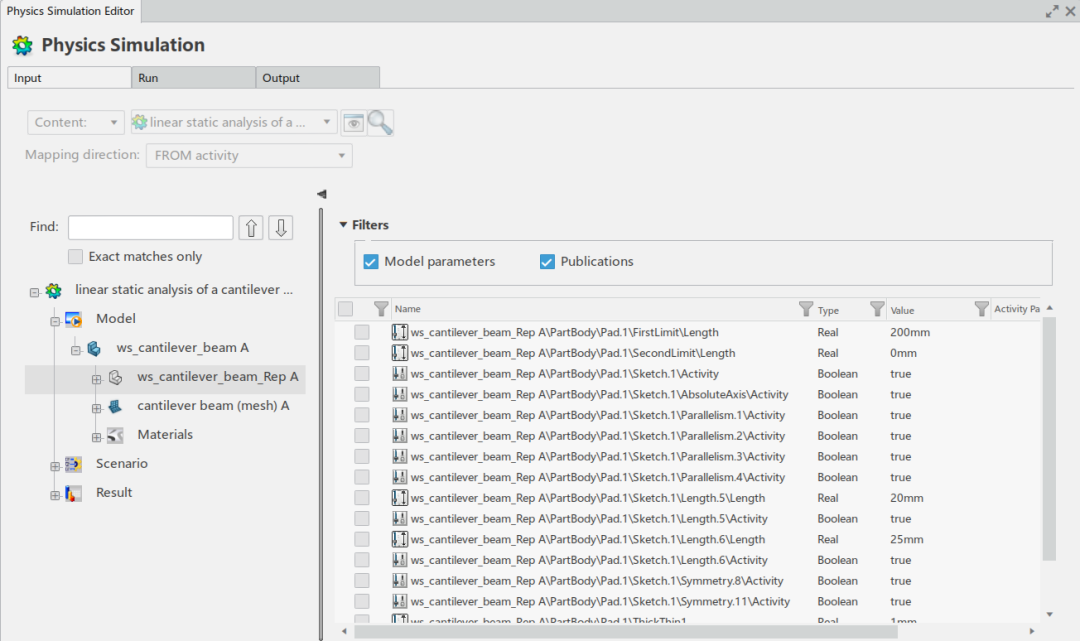Screen dimensions: 1080x641
Task: Collapse the left panel with the arrow handle
Action: (x=321, y=194)
